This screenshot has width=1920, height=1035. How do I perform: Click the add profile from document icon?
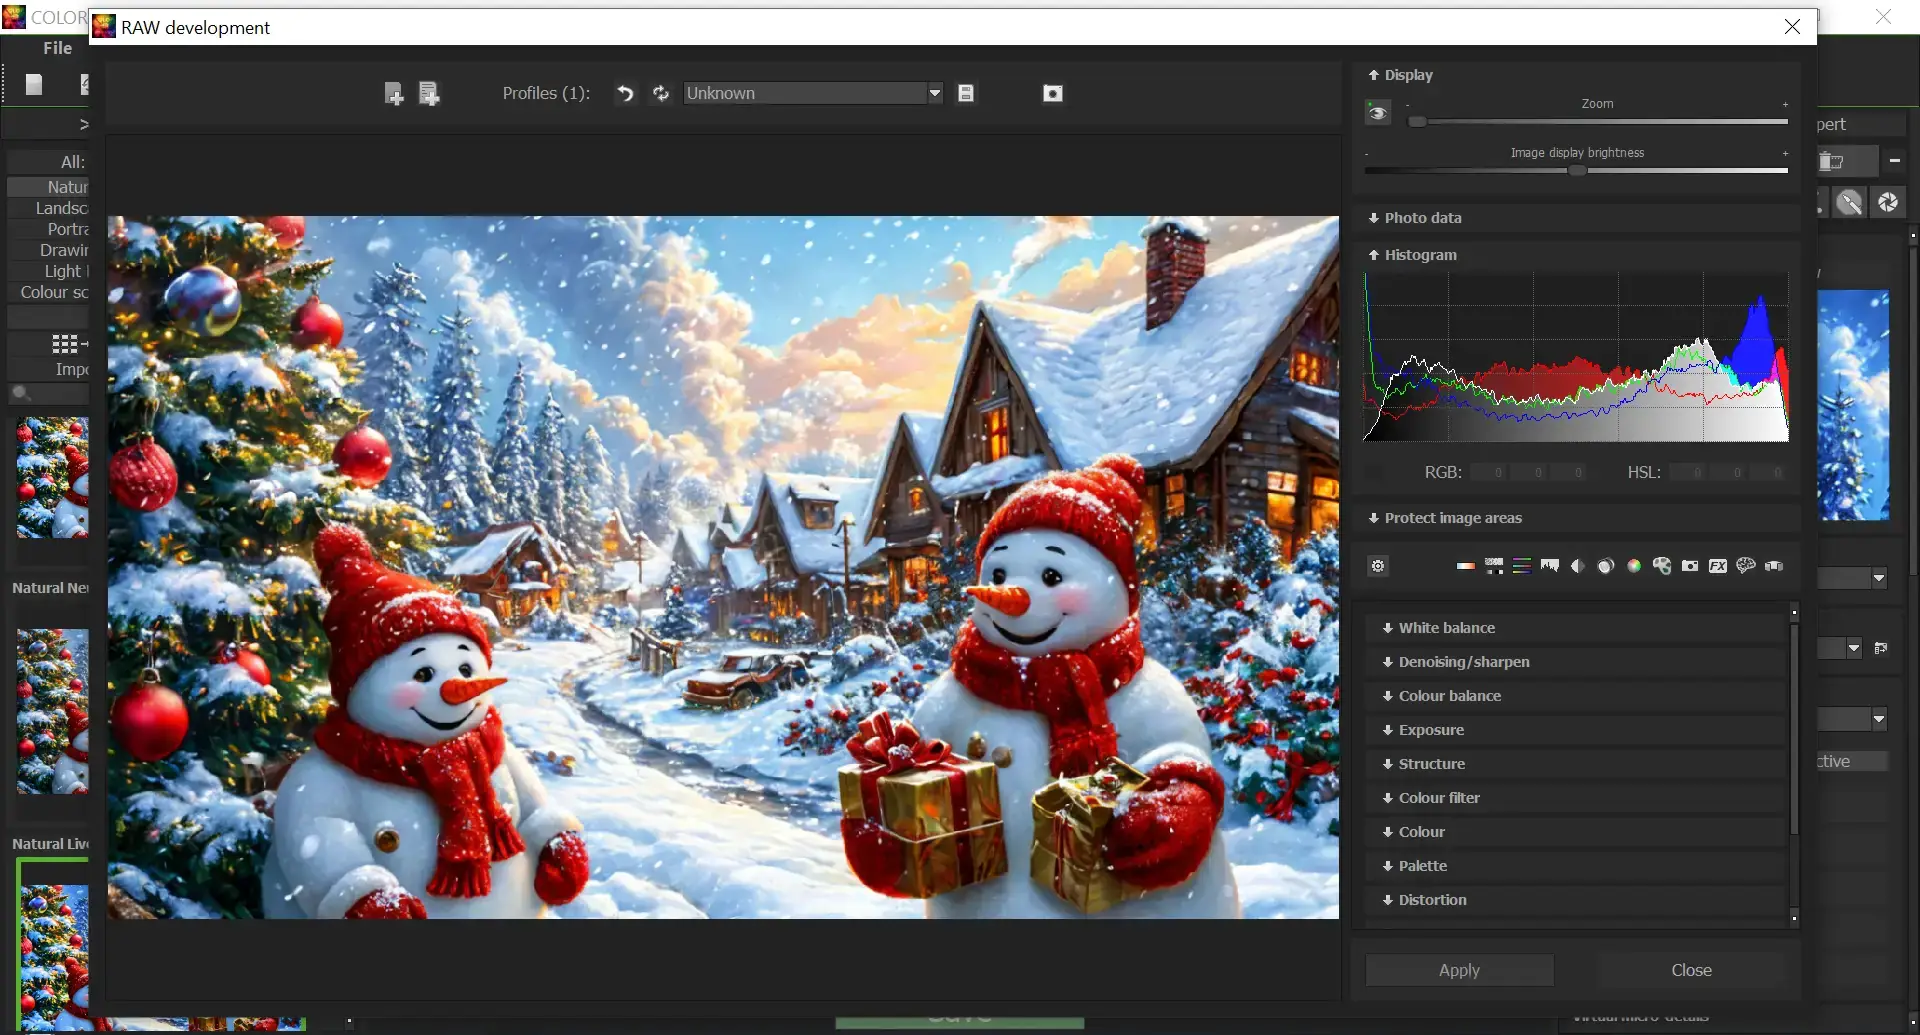click(x=429, y=93)
